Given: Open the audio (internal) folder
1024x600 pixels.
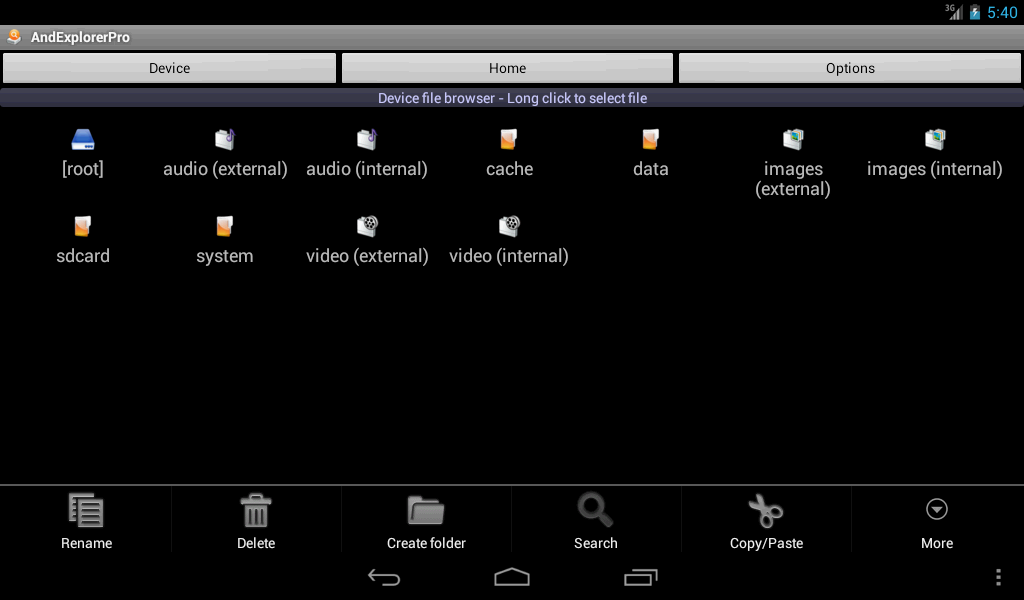Looking at the screenshot, I should (367, 140).
